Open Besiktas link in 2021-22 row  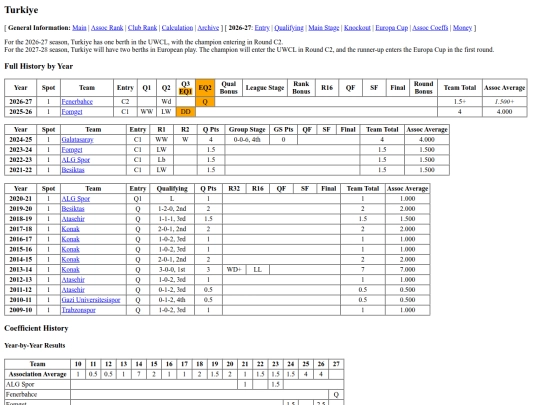coord(73,170)
